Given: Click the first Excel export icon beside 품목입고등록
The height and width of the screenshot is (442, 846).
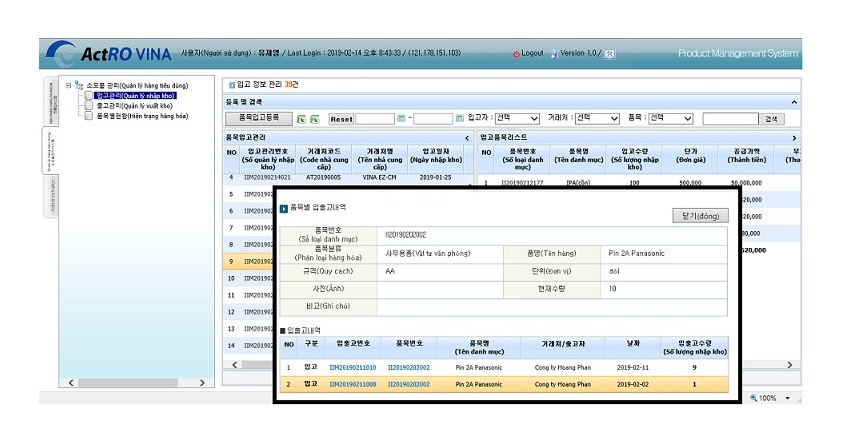Looking at the screenshot, I should tap(302, 119).
